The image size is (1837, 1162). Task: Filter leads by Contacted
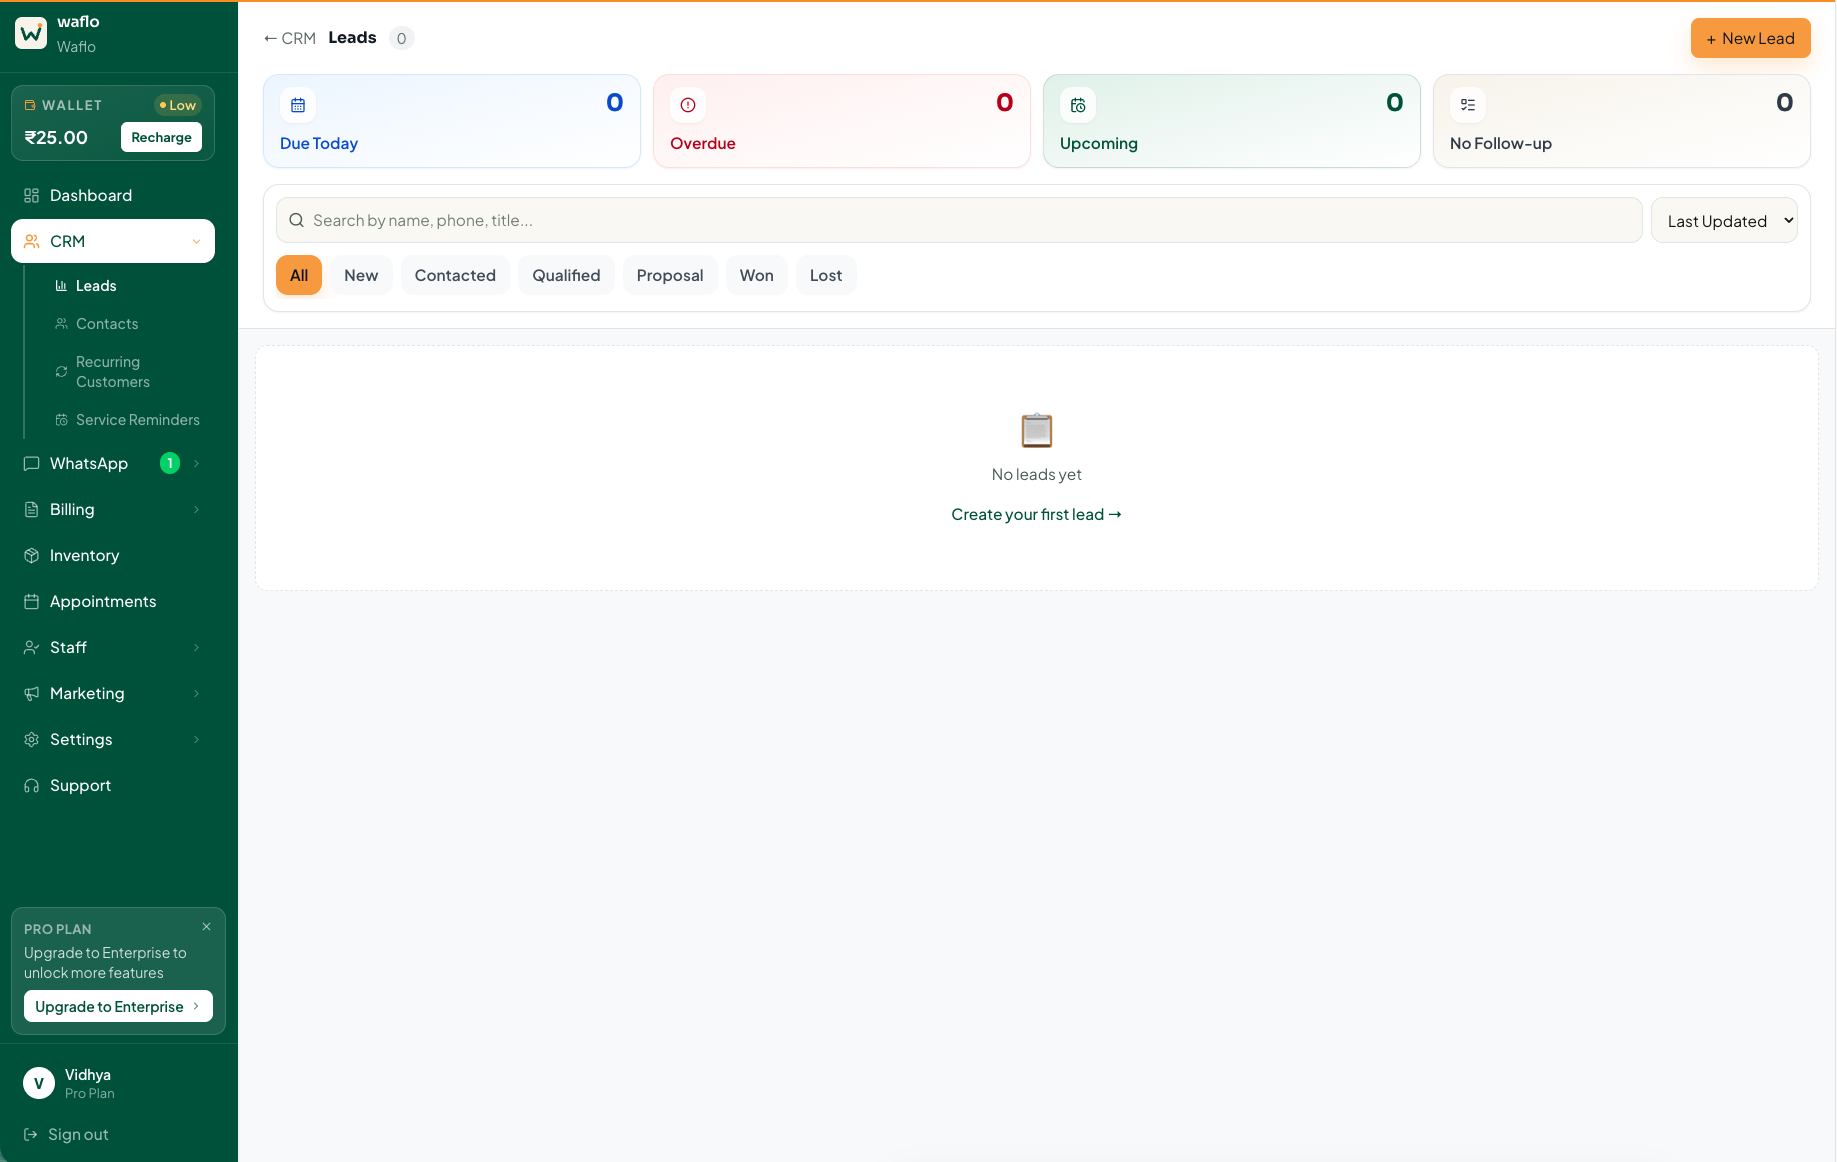[455, 275]
